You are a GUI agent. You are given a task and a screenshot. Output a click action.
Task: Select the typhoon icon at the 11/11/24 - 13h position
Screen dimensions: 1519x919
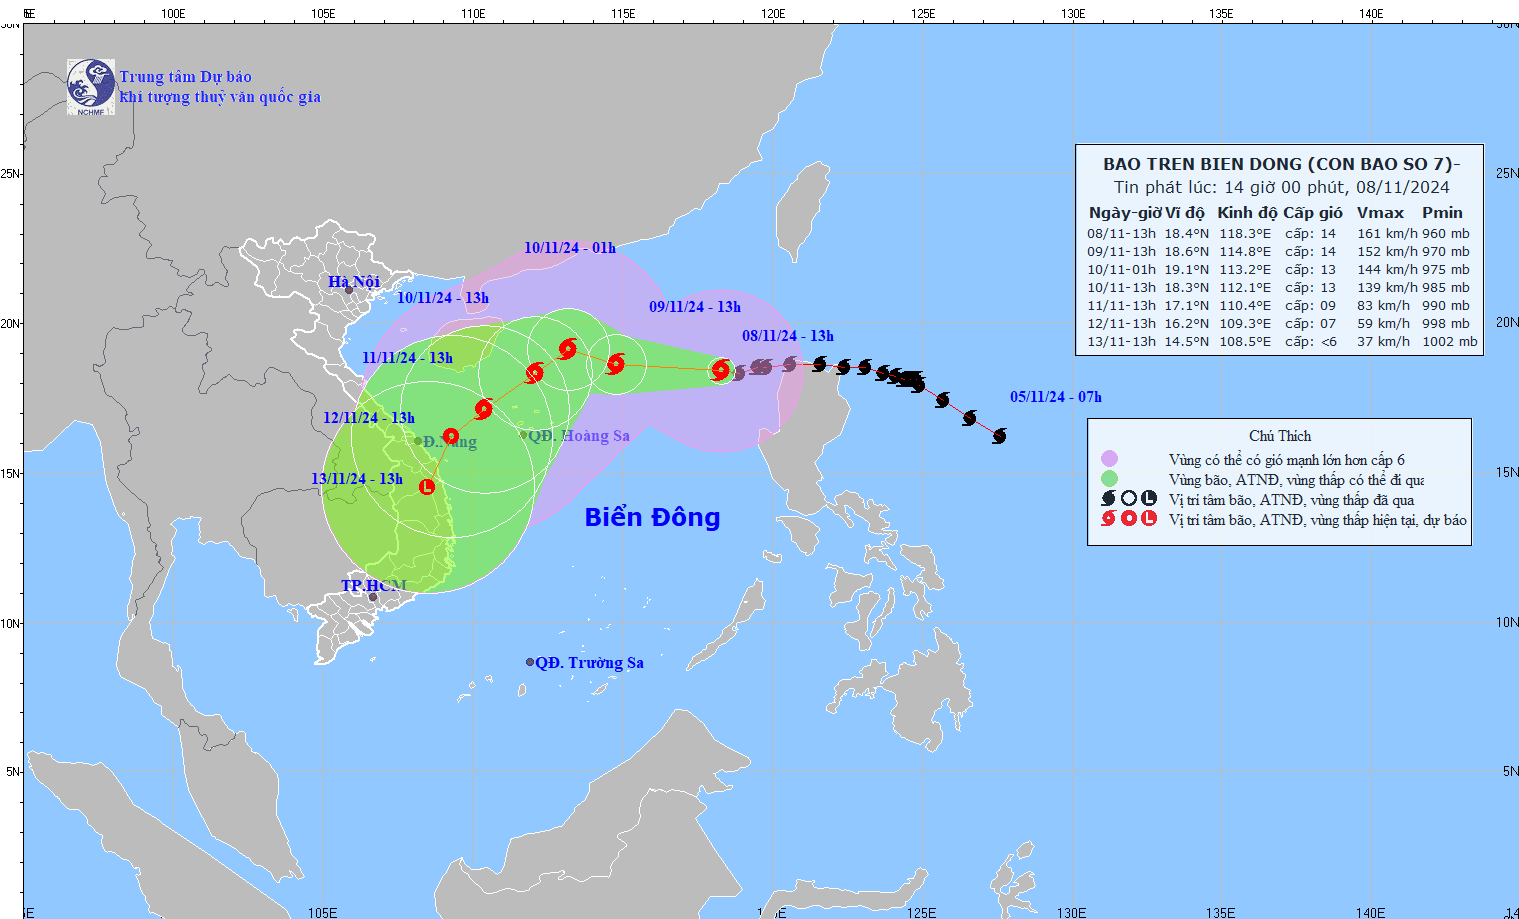pyautogui.click(x=485, y=407)
